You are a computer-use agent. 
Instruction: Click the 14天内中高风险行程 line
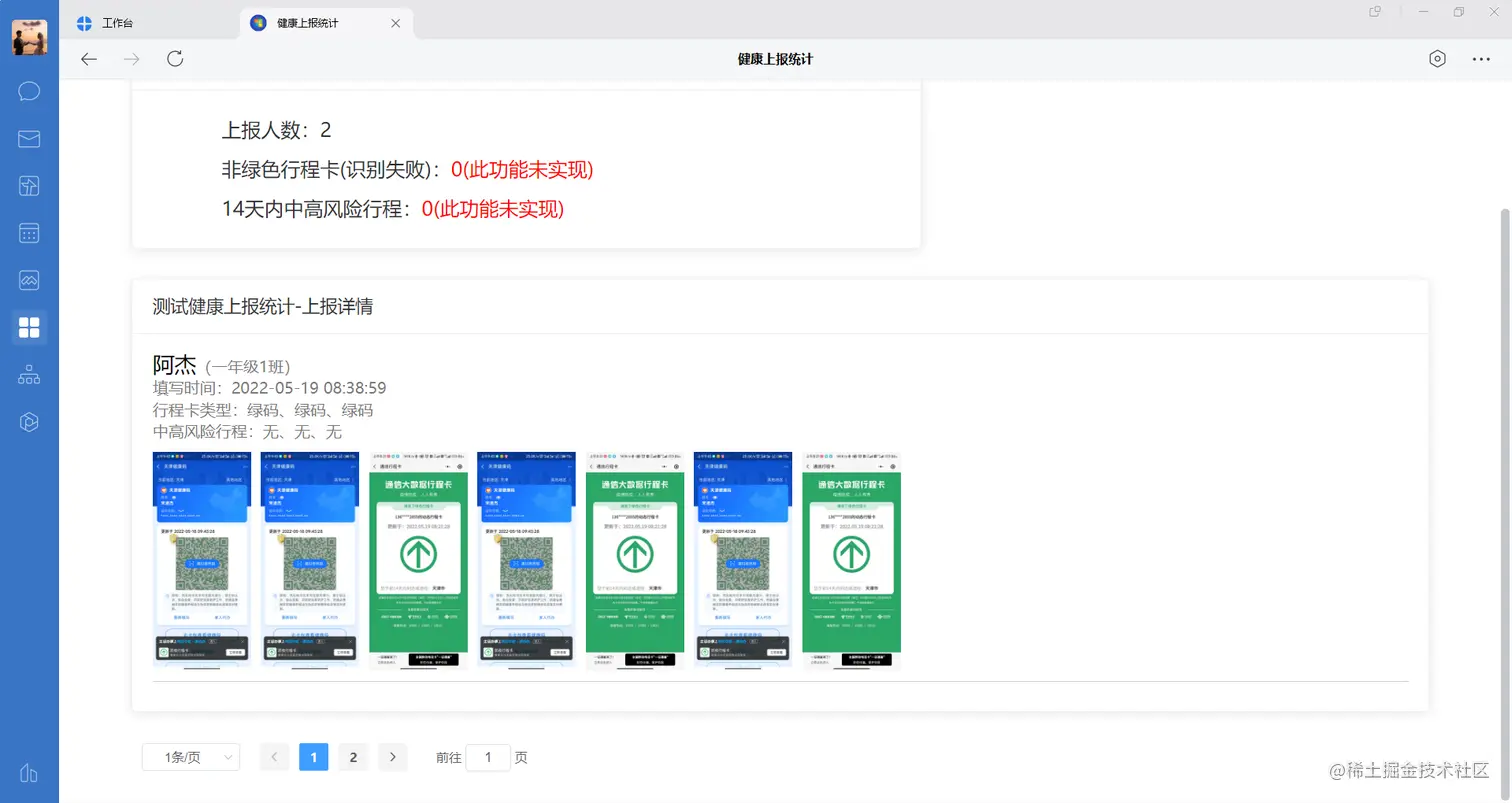point(393,209)
